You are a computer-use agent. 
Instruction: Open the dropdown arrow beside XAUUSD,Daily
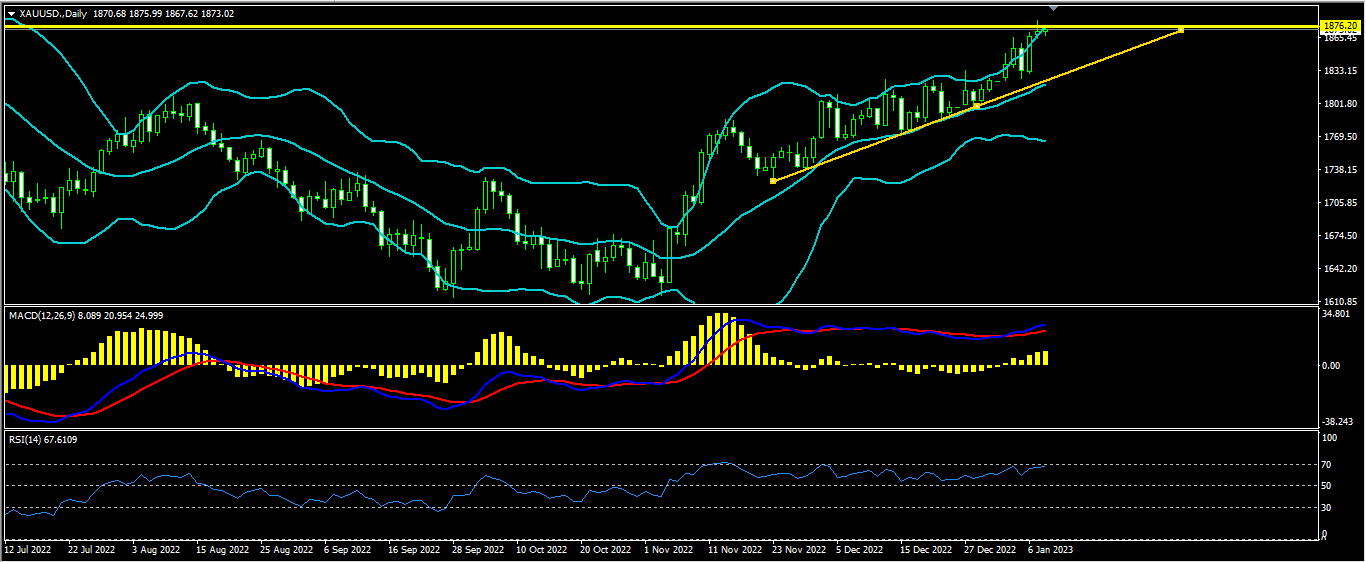click(x=11, y=13)
